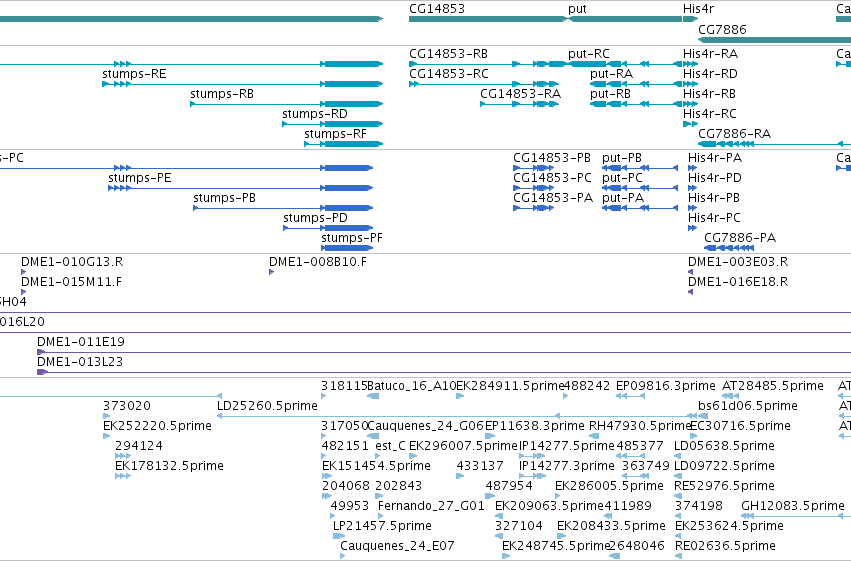Select transcript stumps-RB
Screen dimensions: 851x561
point(287,104)
